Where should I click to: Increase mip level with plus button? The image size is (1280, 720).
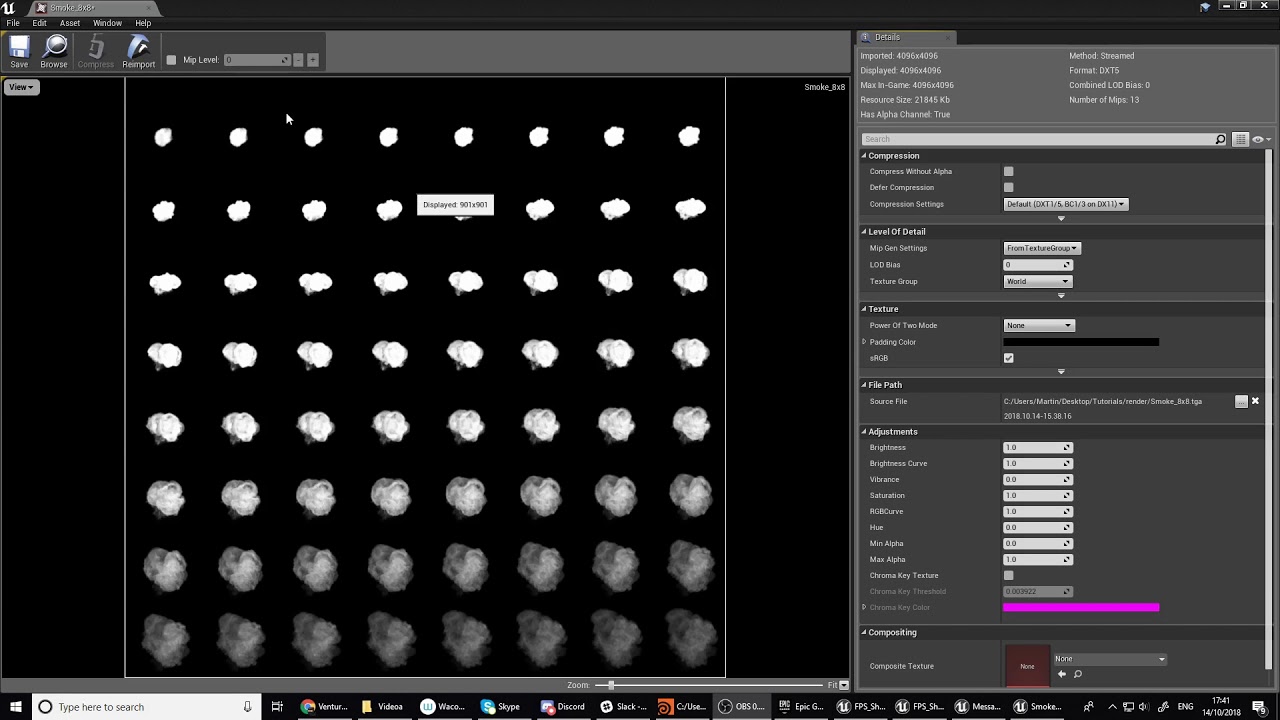point(312,60)
